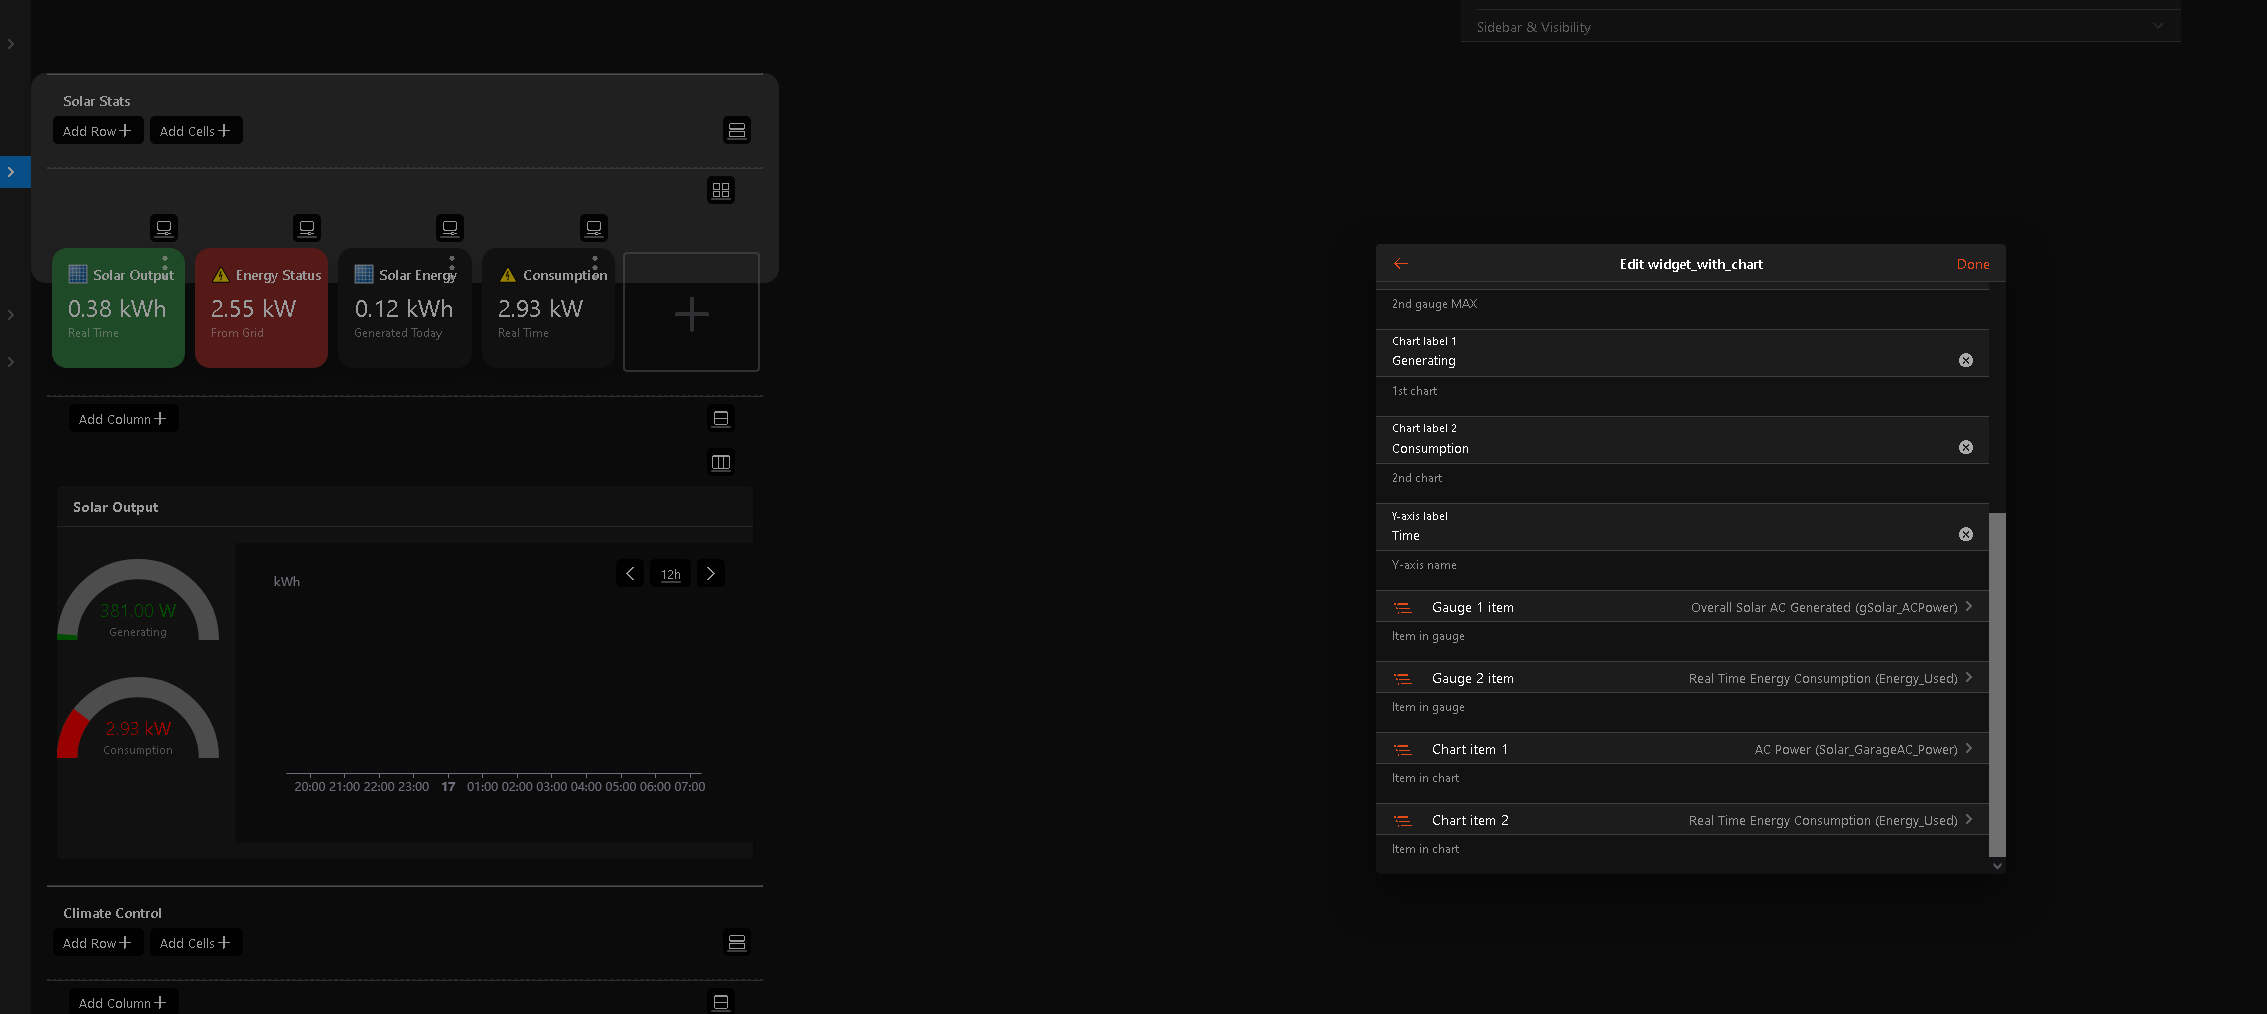Click the cells grid layout icon
2267x1014 pixels.
[x=720, y=190]
